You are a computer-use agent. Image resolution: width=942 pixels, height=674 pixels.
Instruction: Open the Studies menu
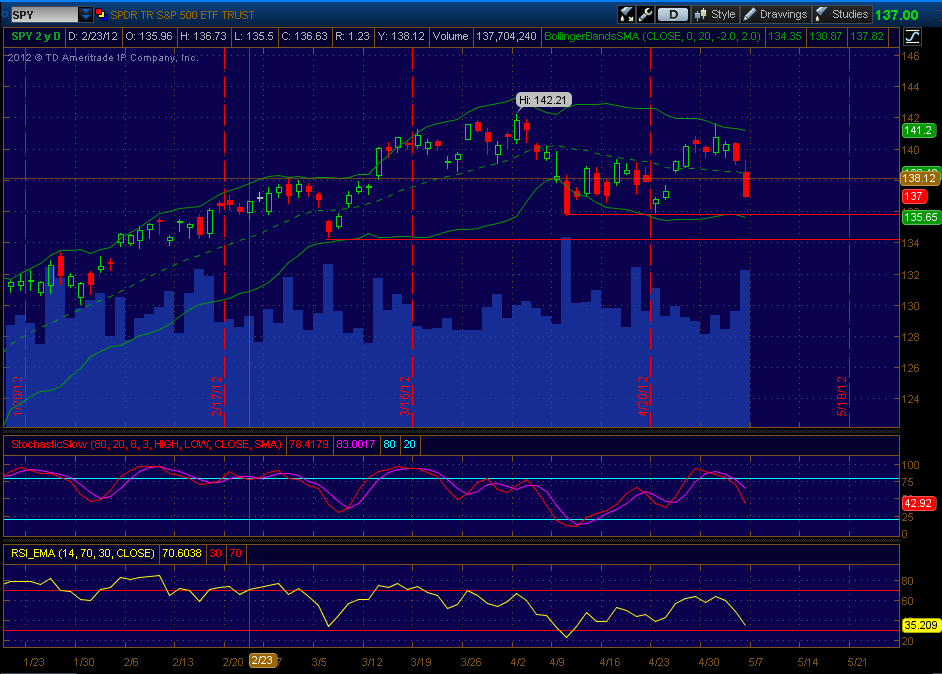(x=842, y=14)
